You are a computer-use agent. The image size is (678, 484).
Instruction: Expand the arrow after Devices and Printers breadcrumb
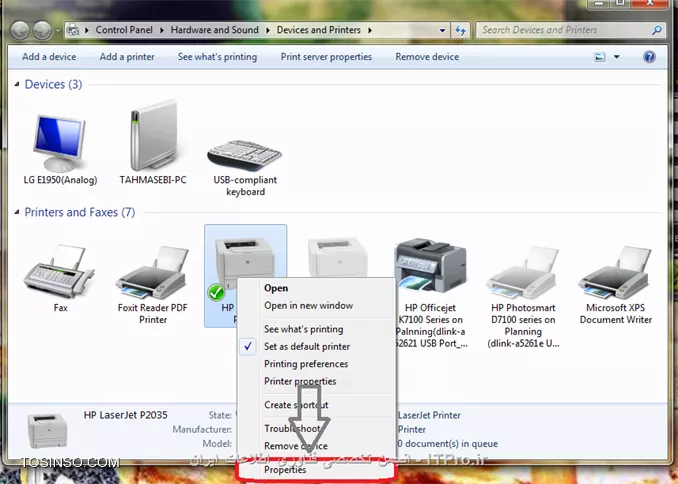[x=370, y=30]
